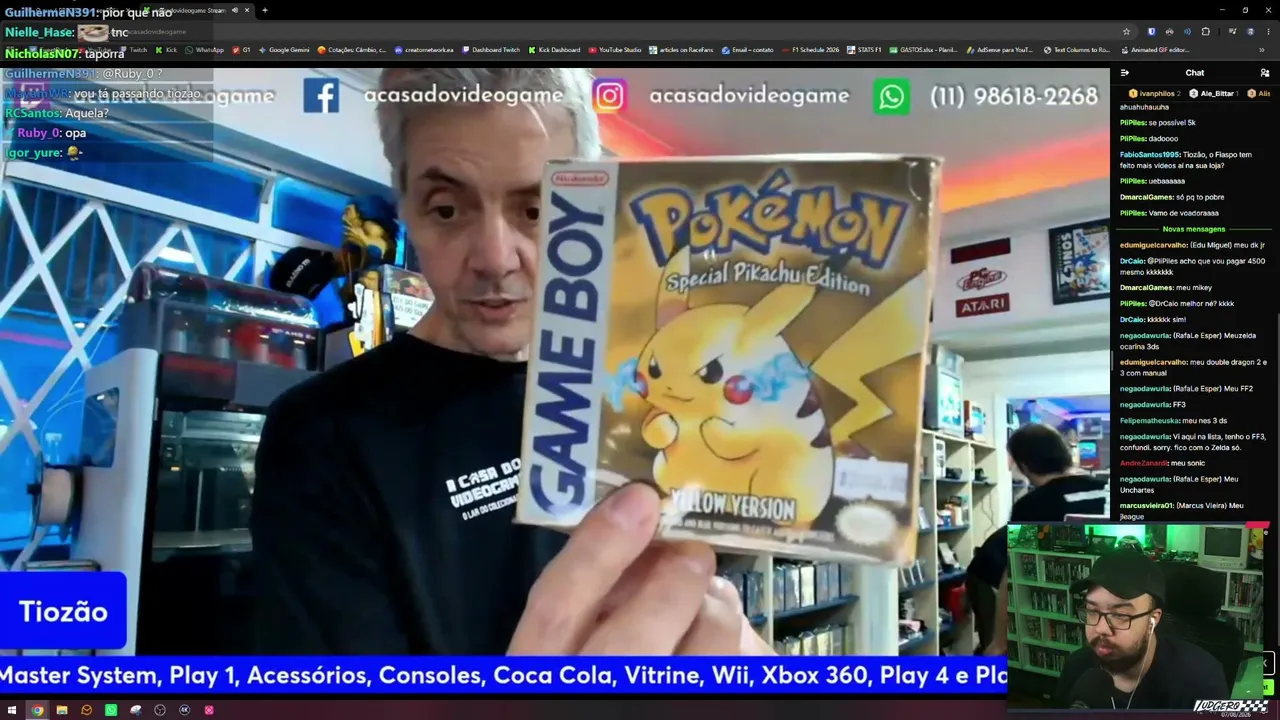Viewport: 1280px width, 720px height.
Task: Click username Felipematheuska in chat
Action: click(1149, 421)
